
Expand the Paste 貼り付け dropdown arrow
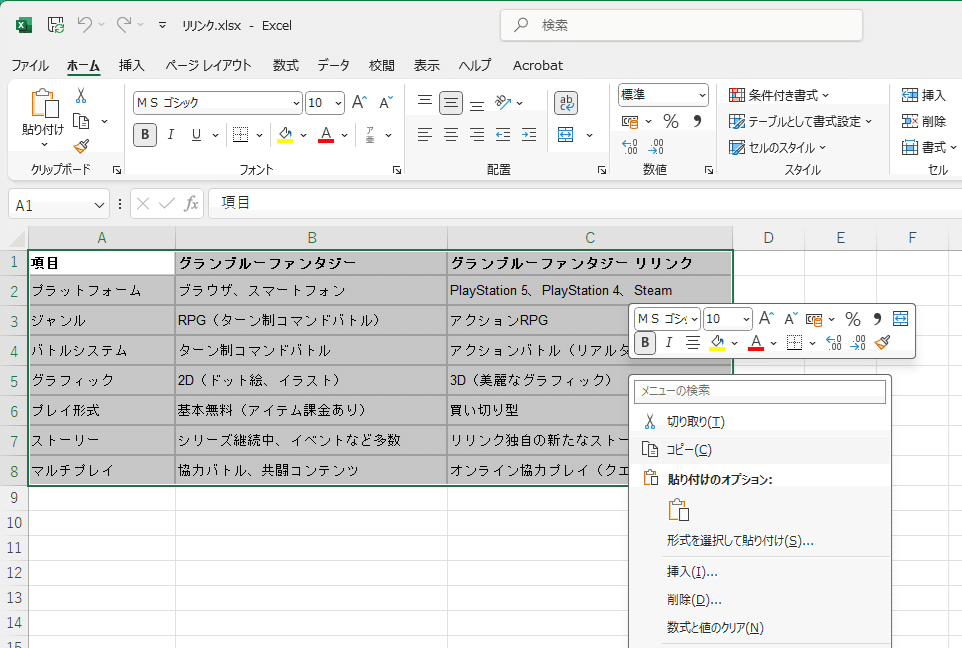click(44, 145)
